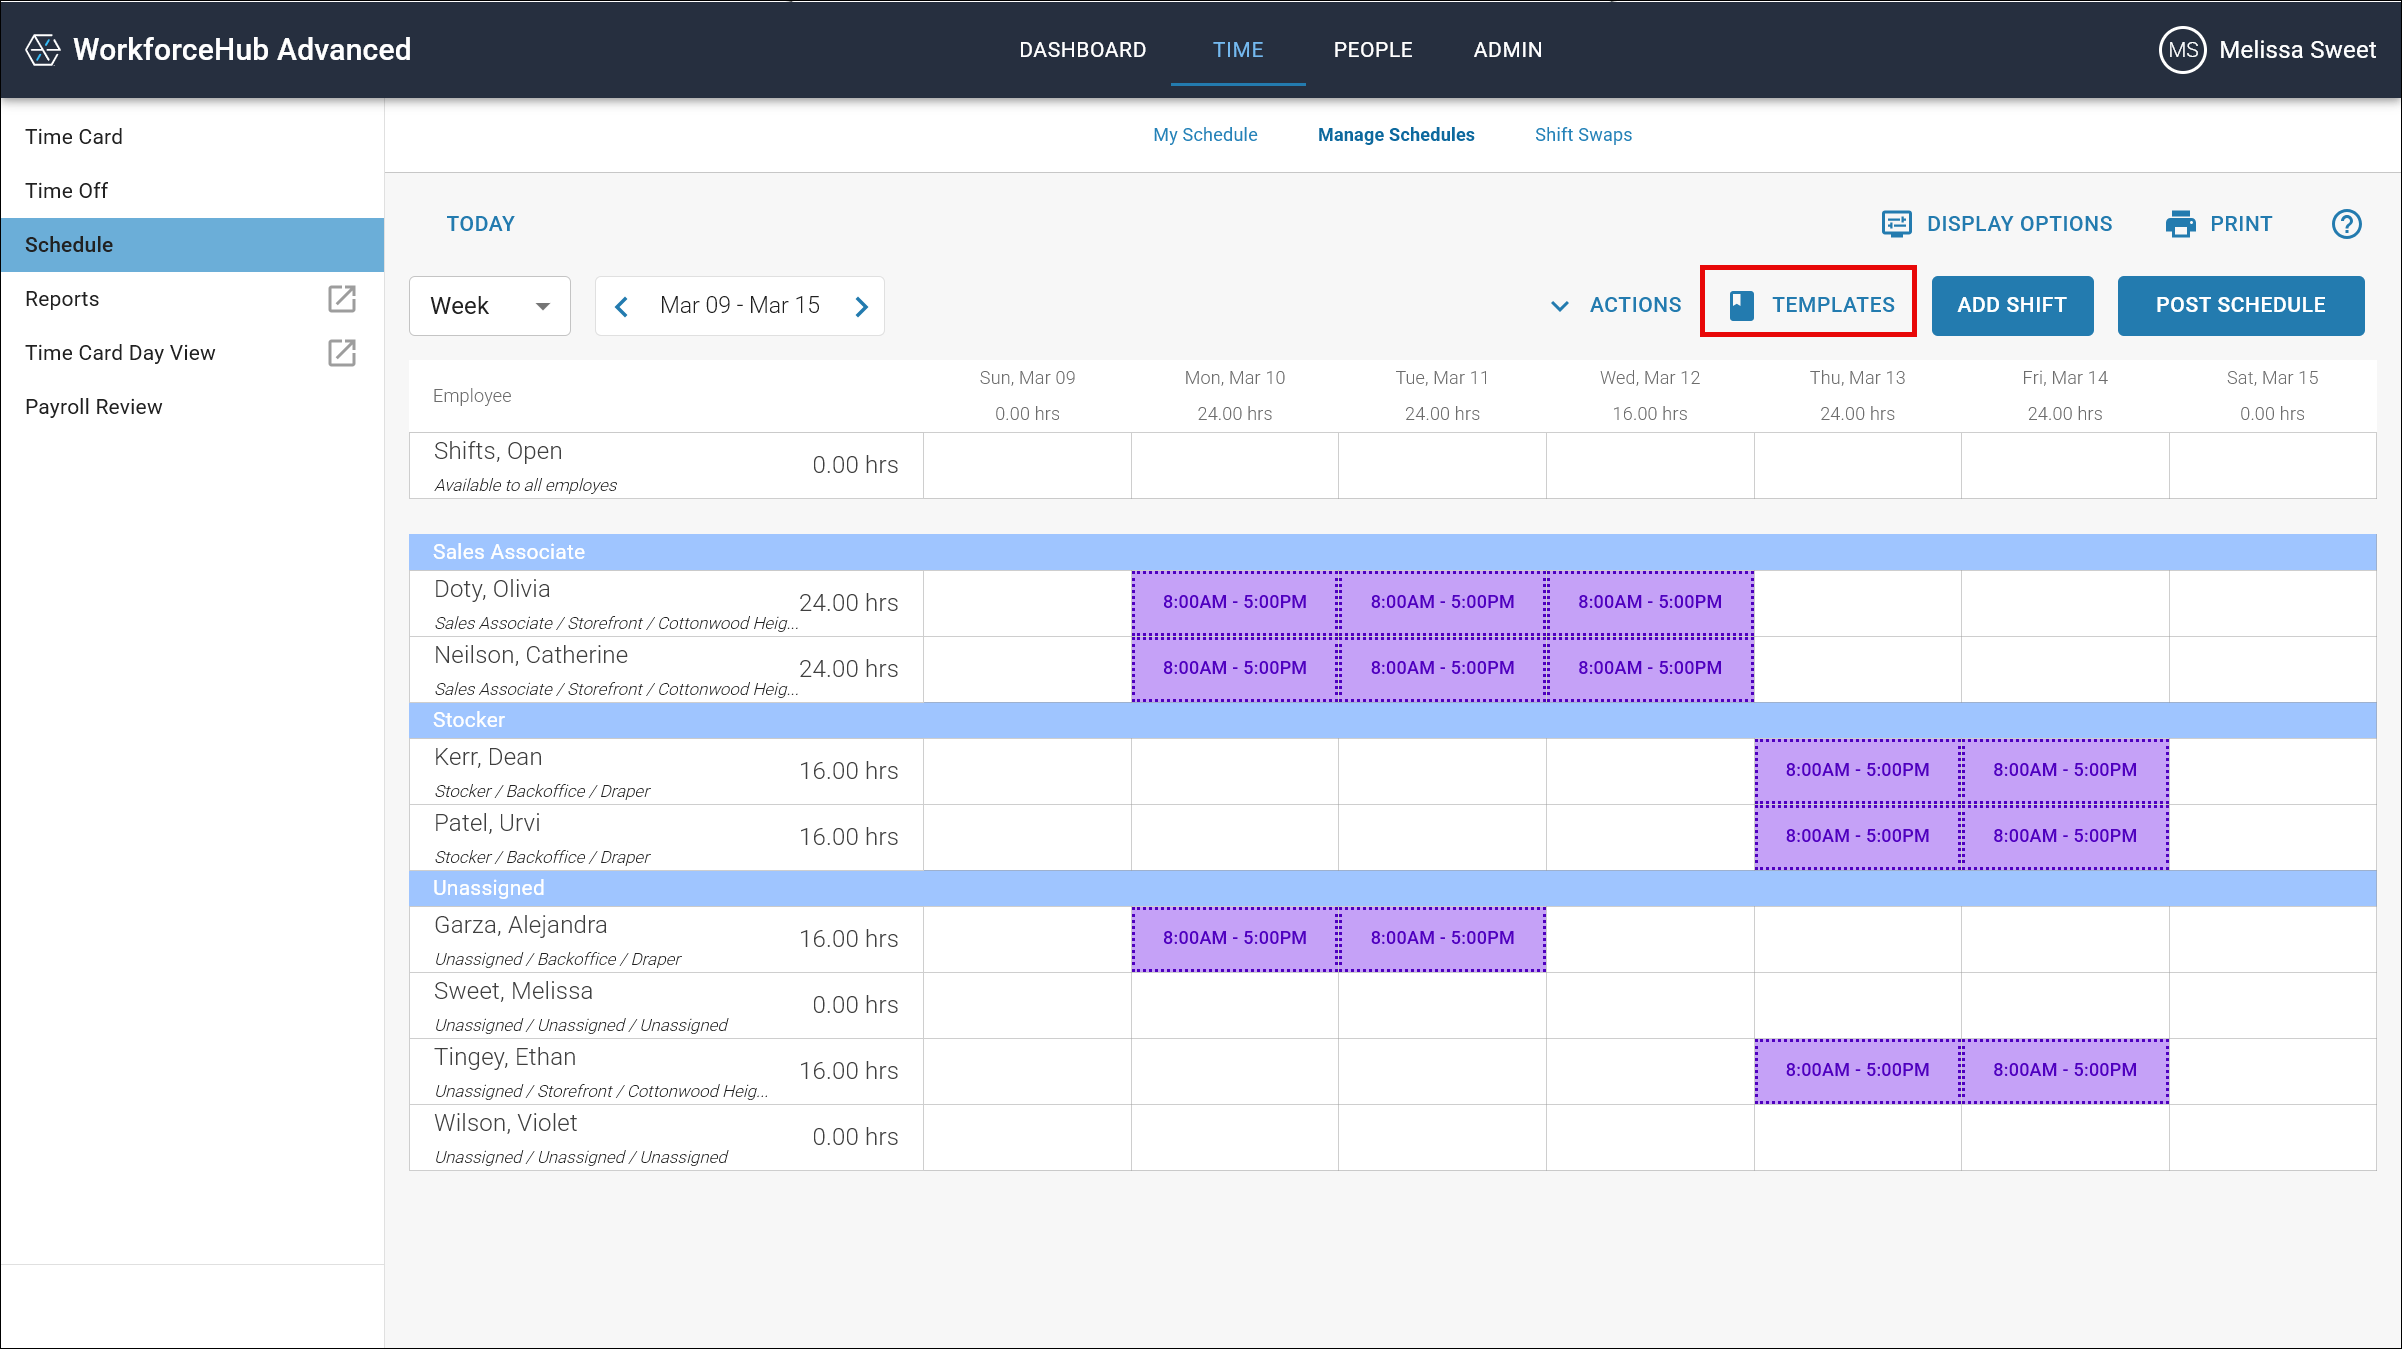The height and width of the screenshot is (1349, 2402).
Task: Click the Add Shift button
Action: click(x=2011, y=305)
